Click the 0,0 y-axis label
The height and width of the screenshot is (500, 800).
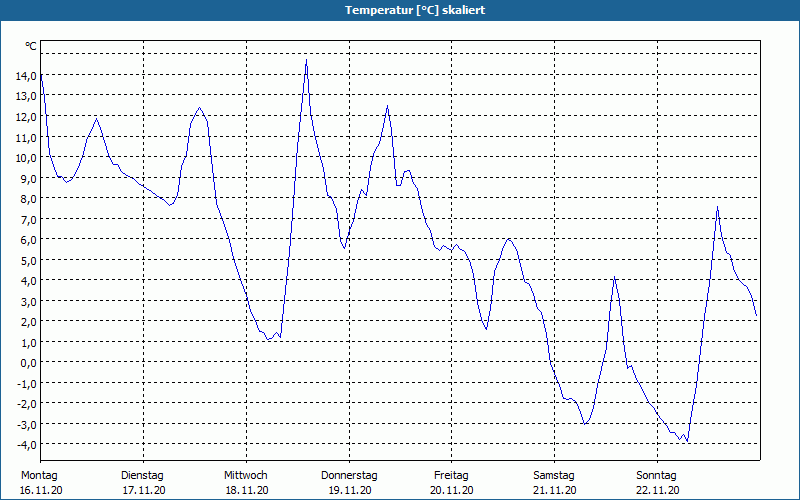coord(28,363)
